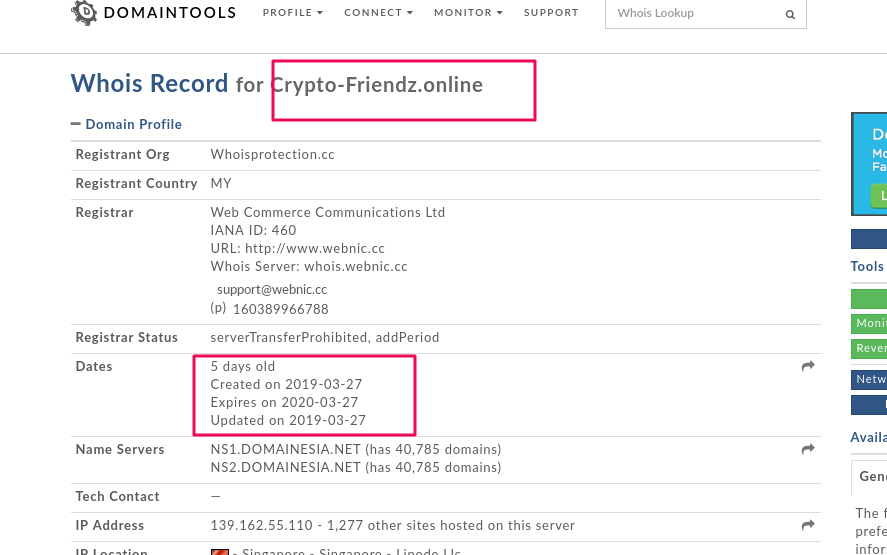This screenshot has height=555, width=887.
Task: Click the registrant country value MY
Action: (x=221, y=183)
